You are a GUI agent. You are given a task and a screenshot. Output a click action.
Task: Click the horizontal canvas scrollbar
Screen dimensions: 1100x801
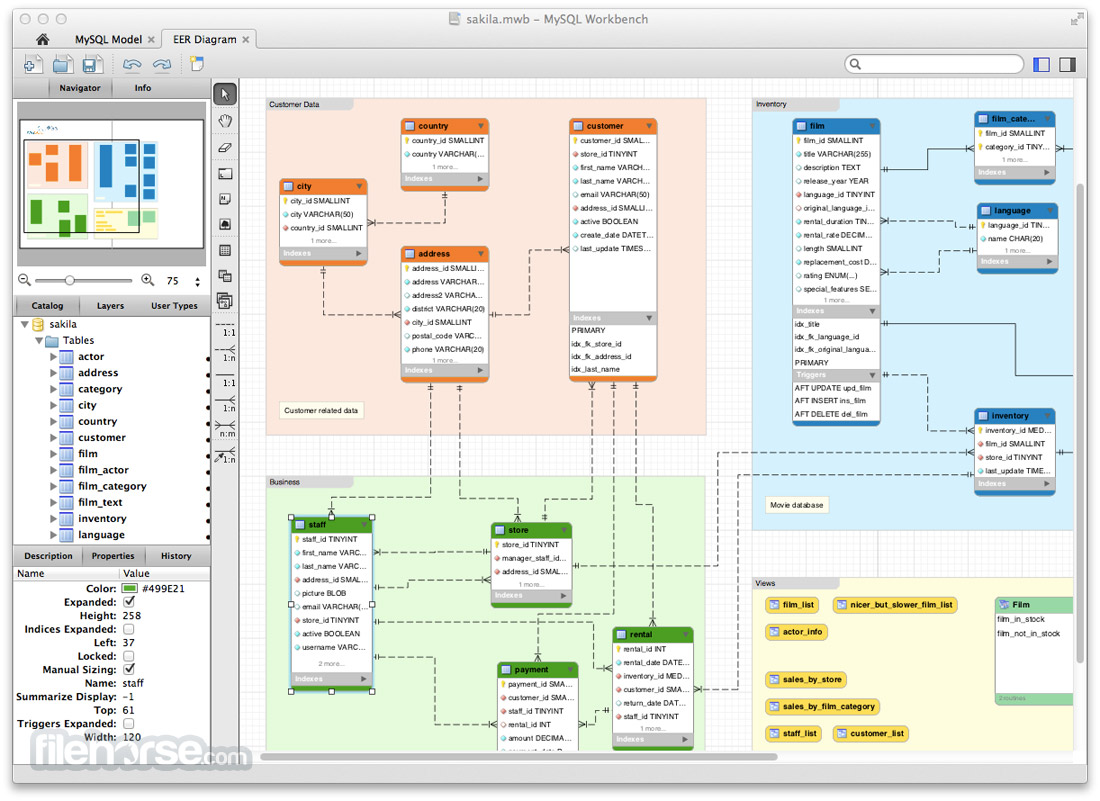click(x=518, y=757)
